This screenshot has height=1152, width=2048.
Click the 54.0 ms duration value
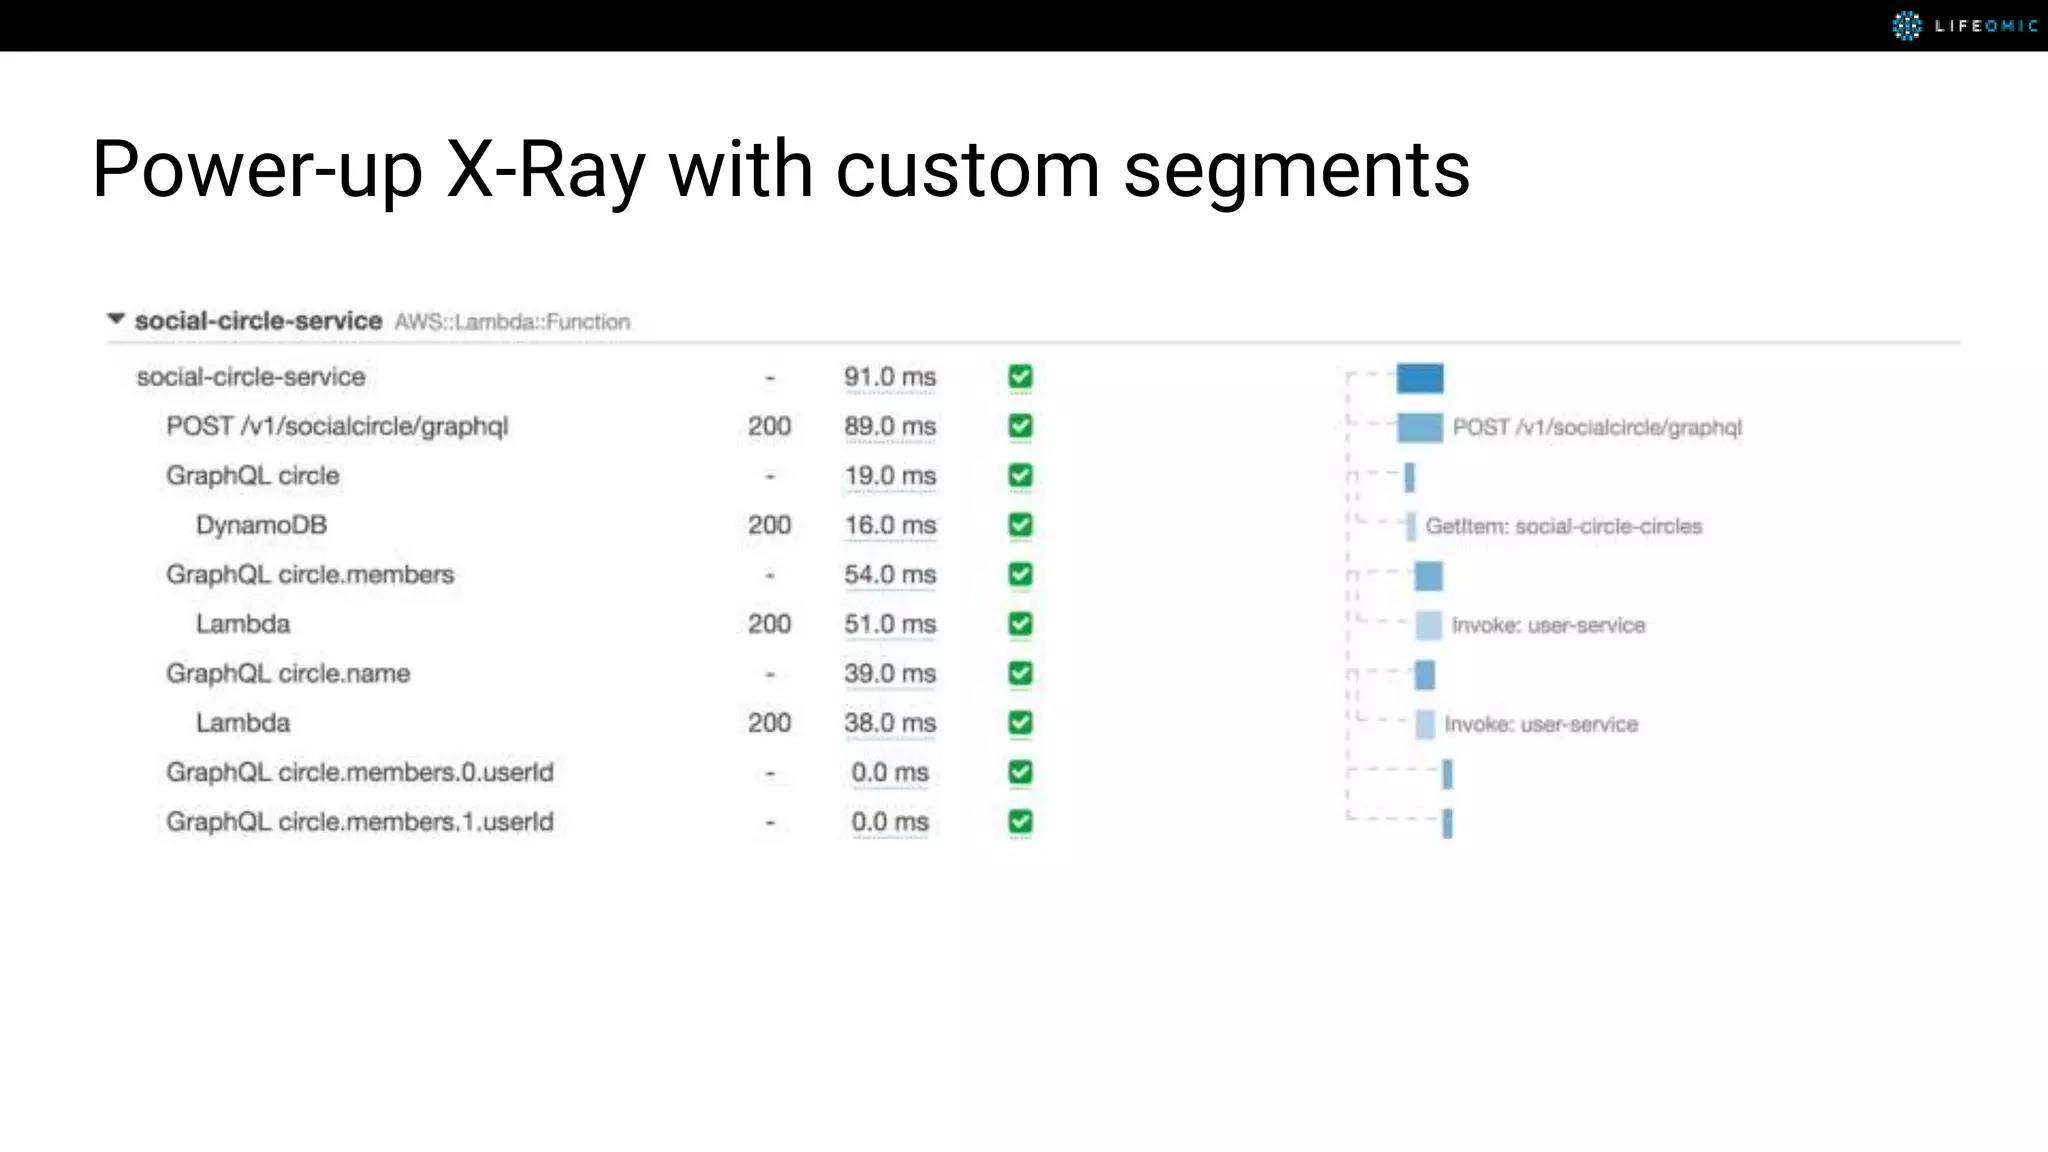[x=889, y=575]
